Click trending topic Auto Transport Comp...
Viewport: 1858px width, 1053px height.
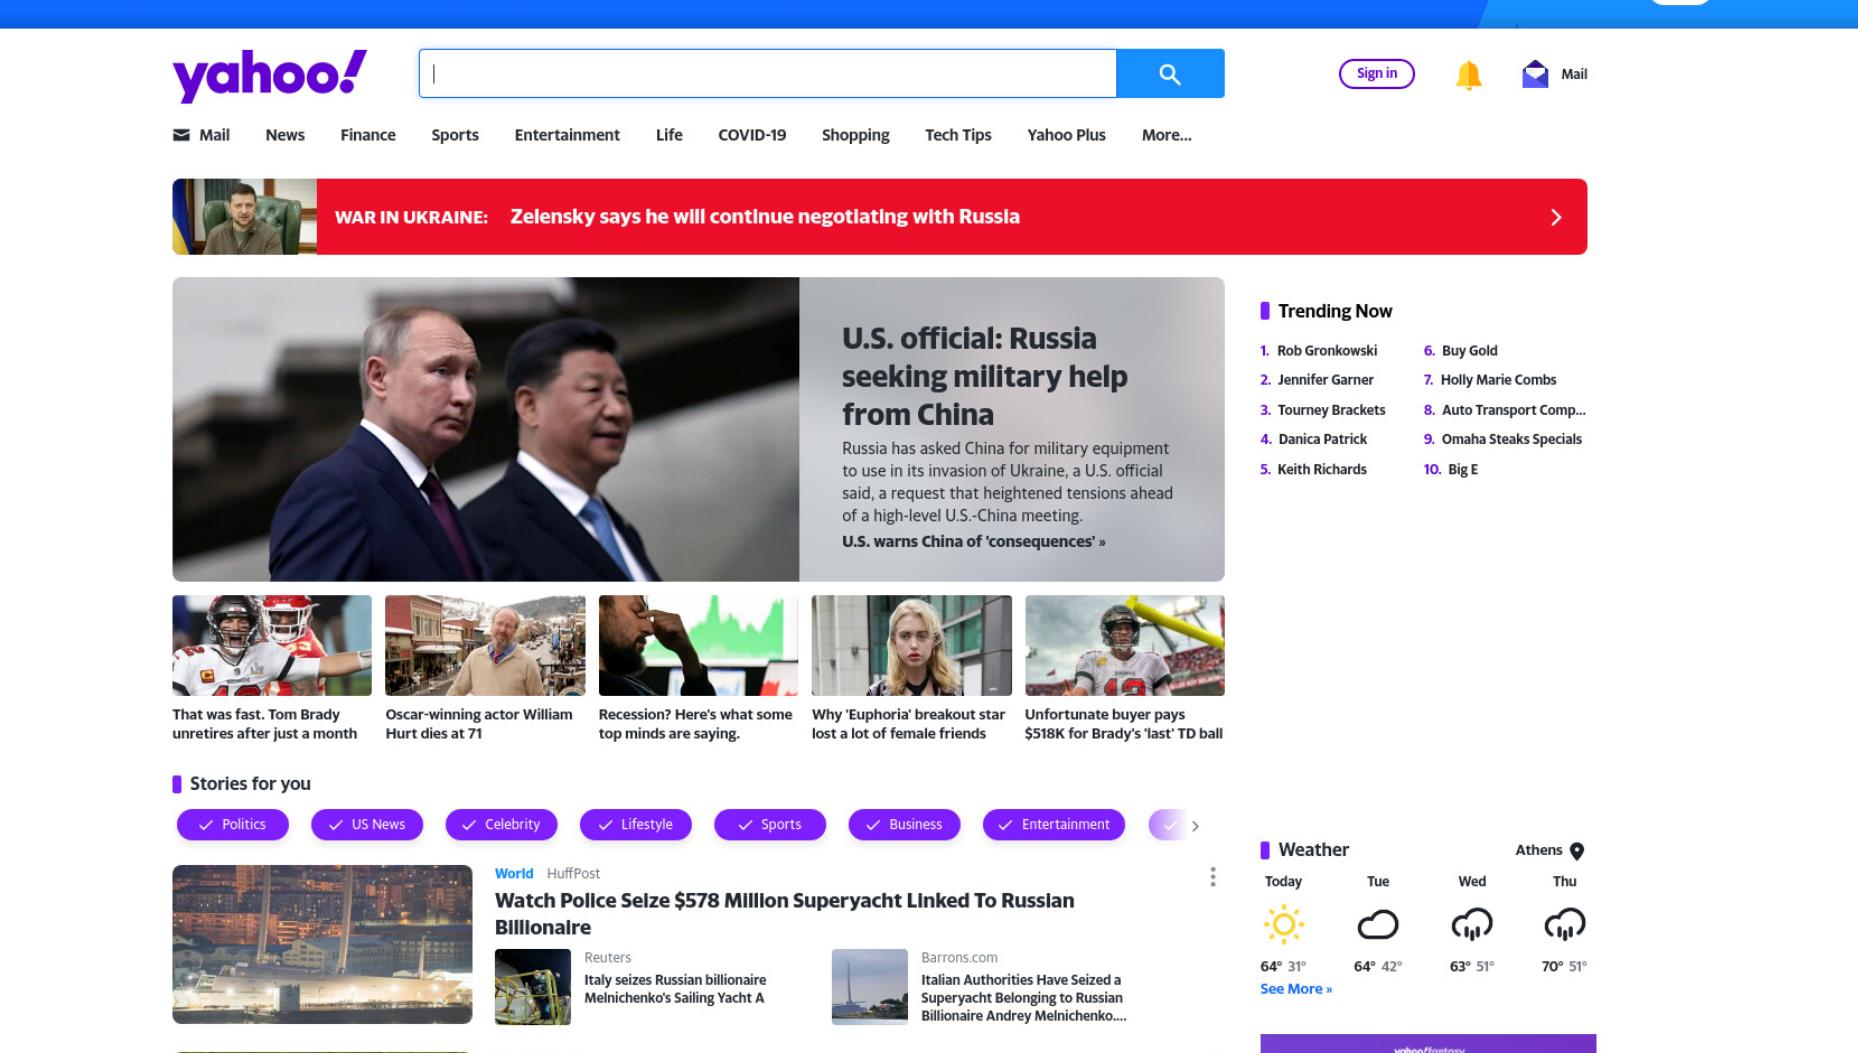click(1513, 410)
